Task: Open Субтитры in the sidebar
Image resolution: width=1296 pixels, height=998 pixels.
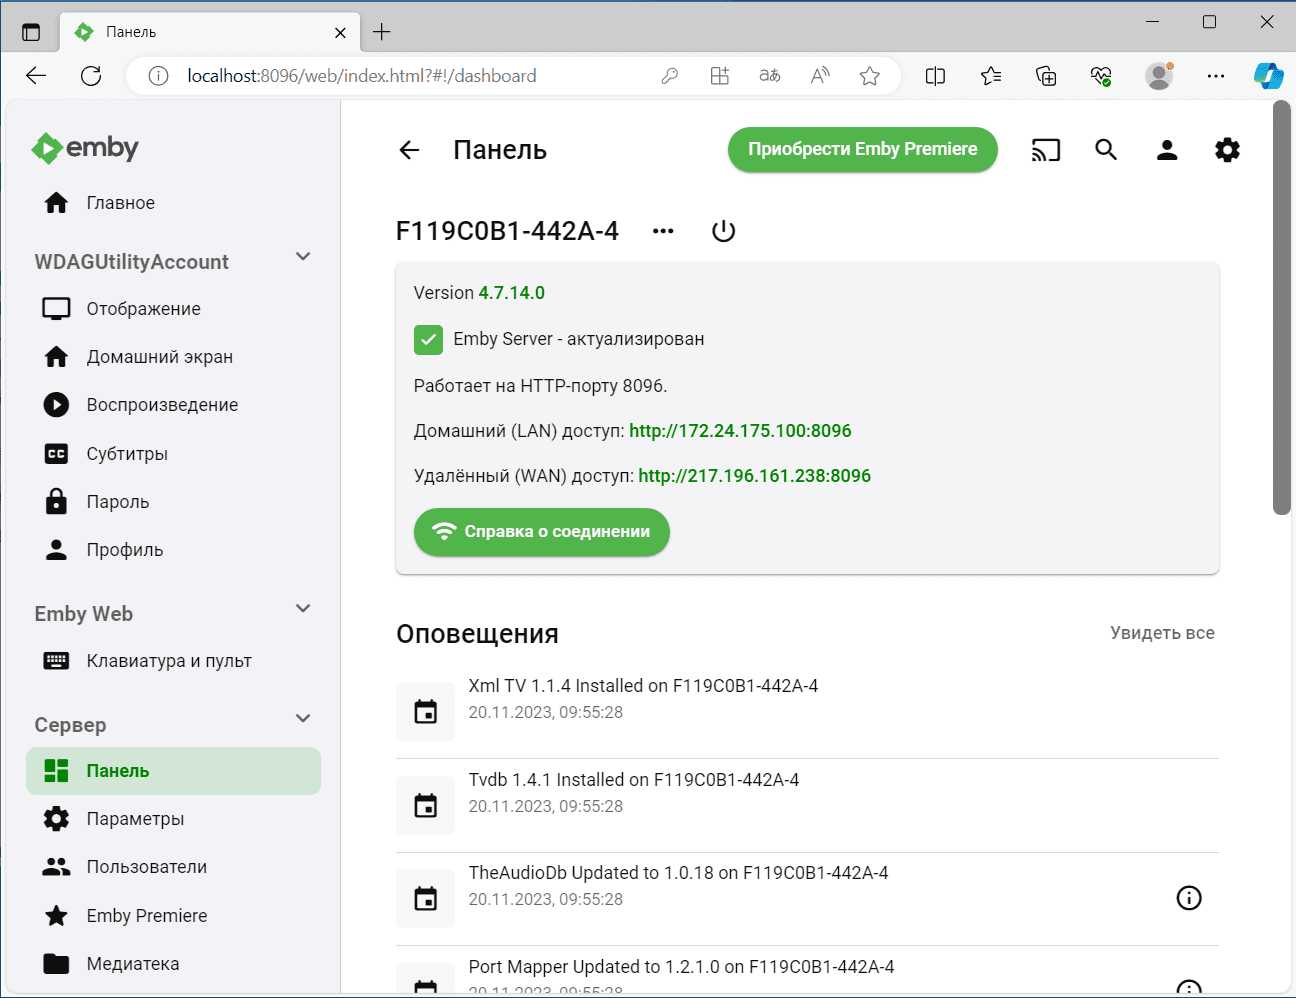Action: tap(127, 454)
